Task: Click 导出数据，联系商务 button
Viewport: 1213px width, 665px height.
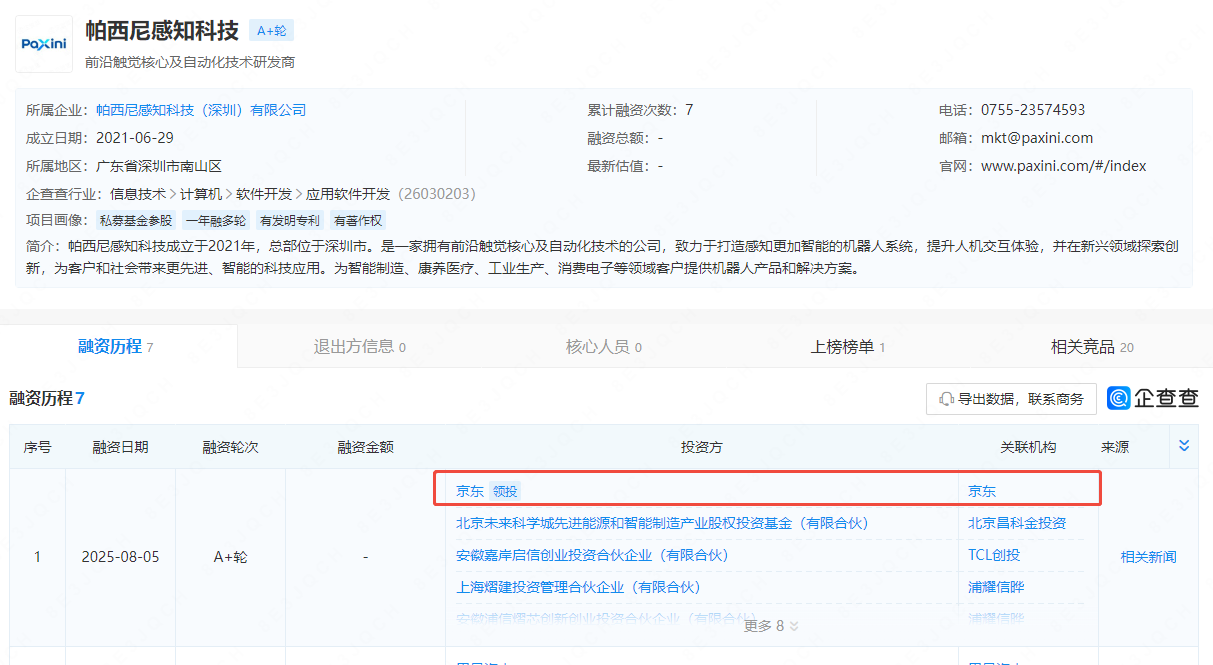Action: (x=1011, y=399)
